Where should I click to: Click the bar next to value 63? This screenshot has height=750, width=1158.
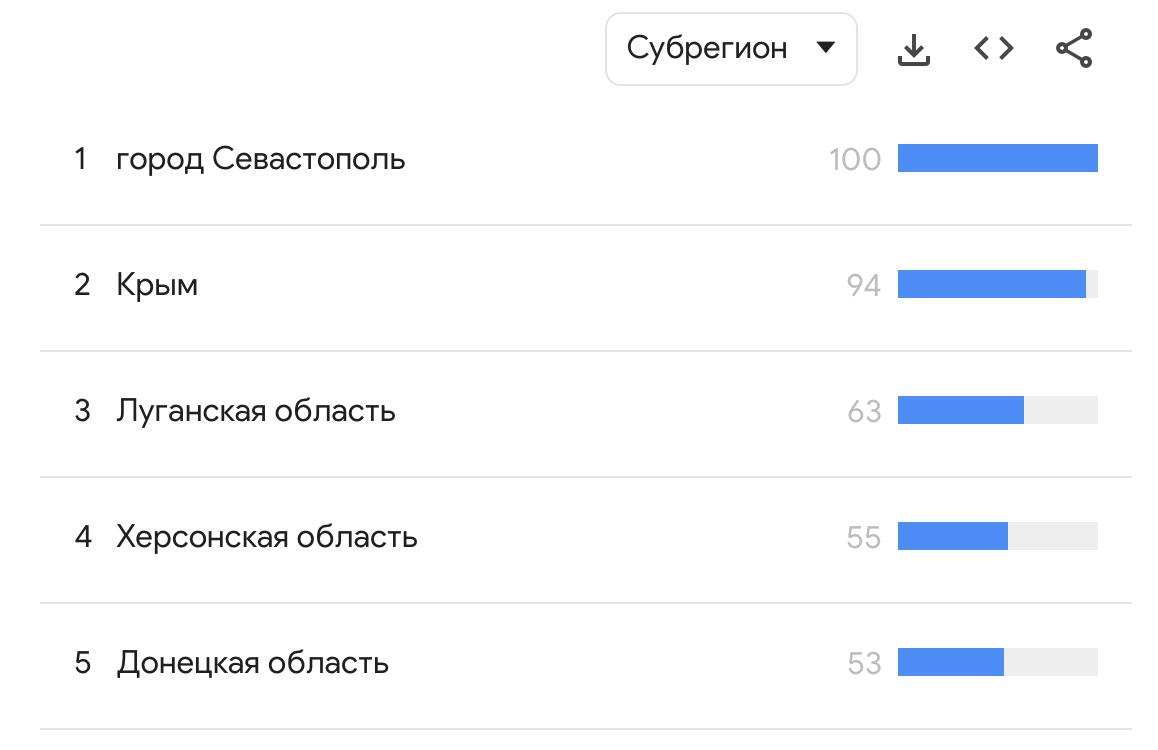[961, 410]
